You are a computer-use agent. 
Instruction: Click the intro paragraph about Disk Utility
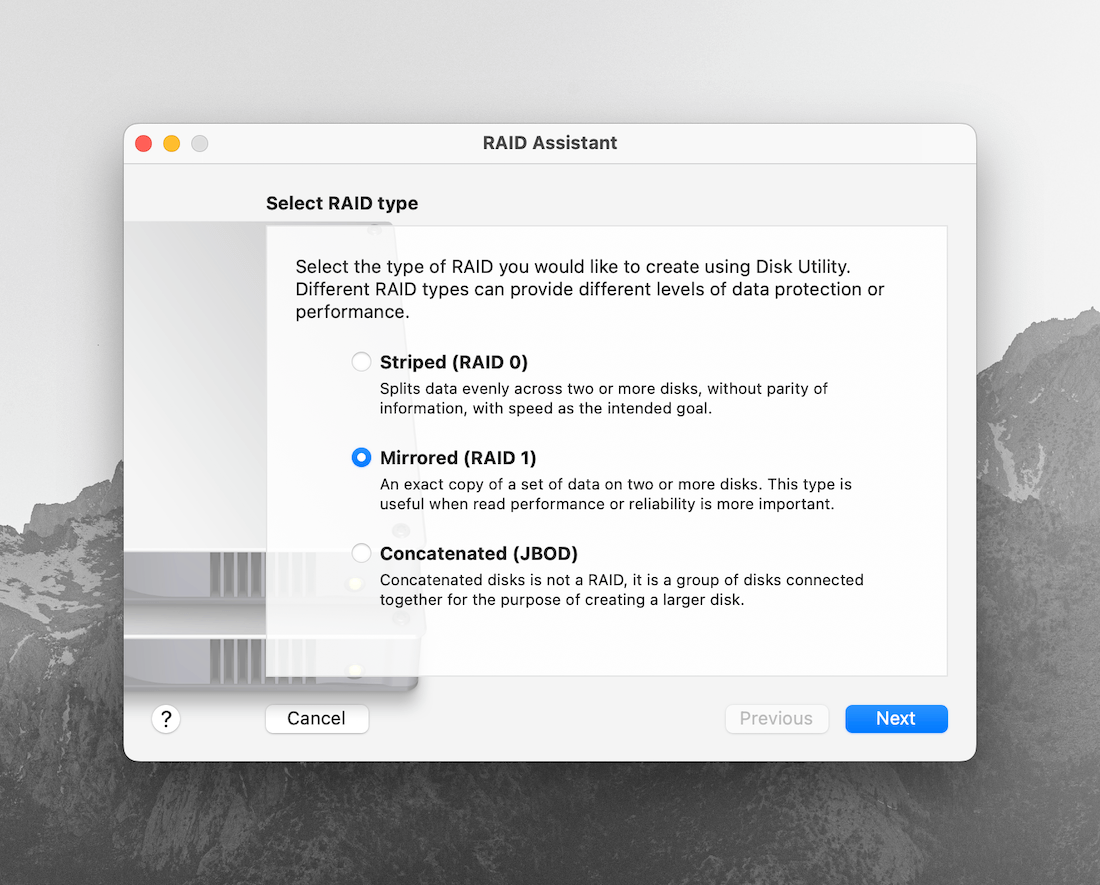(x=590, y=289)
